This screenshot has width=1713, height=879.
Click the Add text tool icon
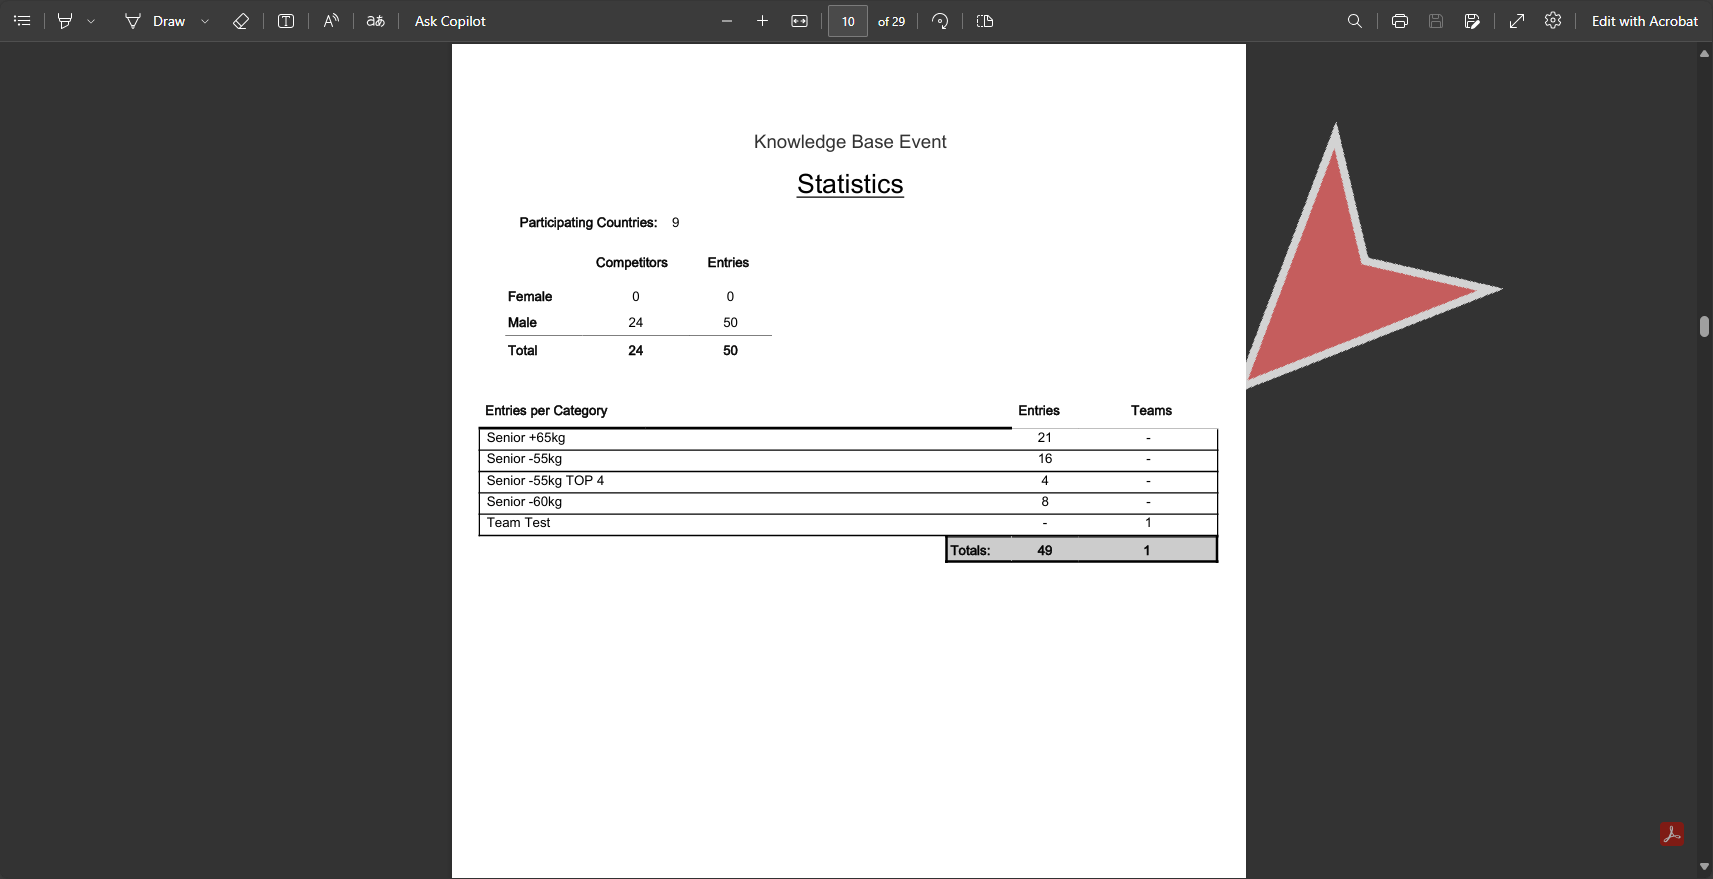pos(286,21)
